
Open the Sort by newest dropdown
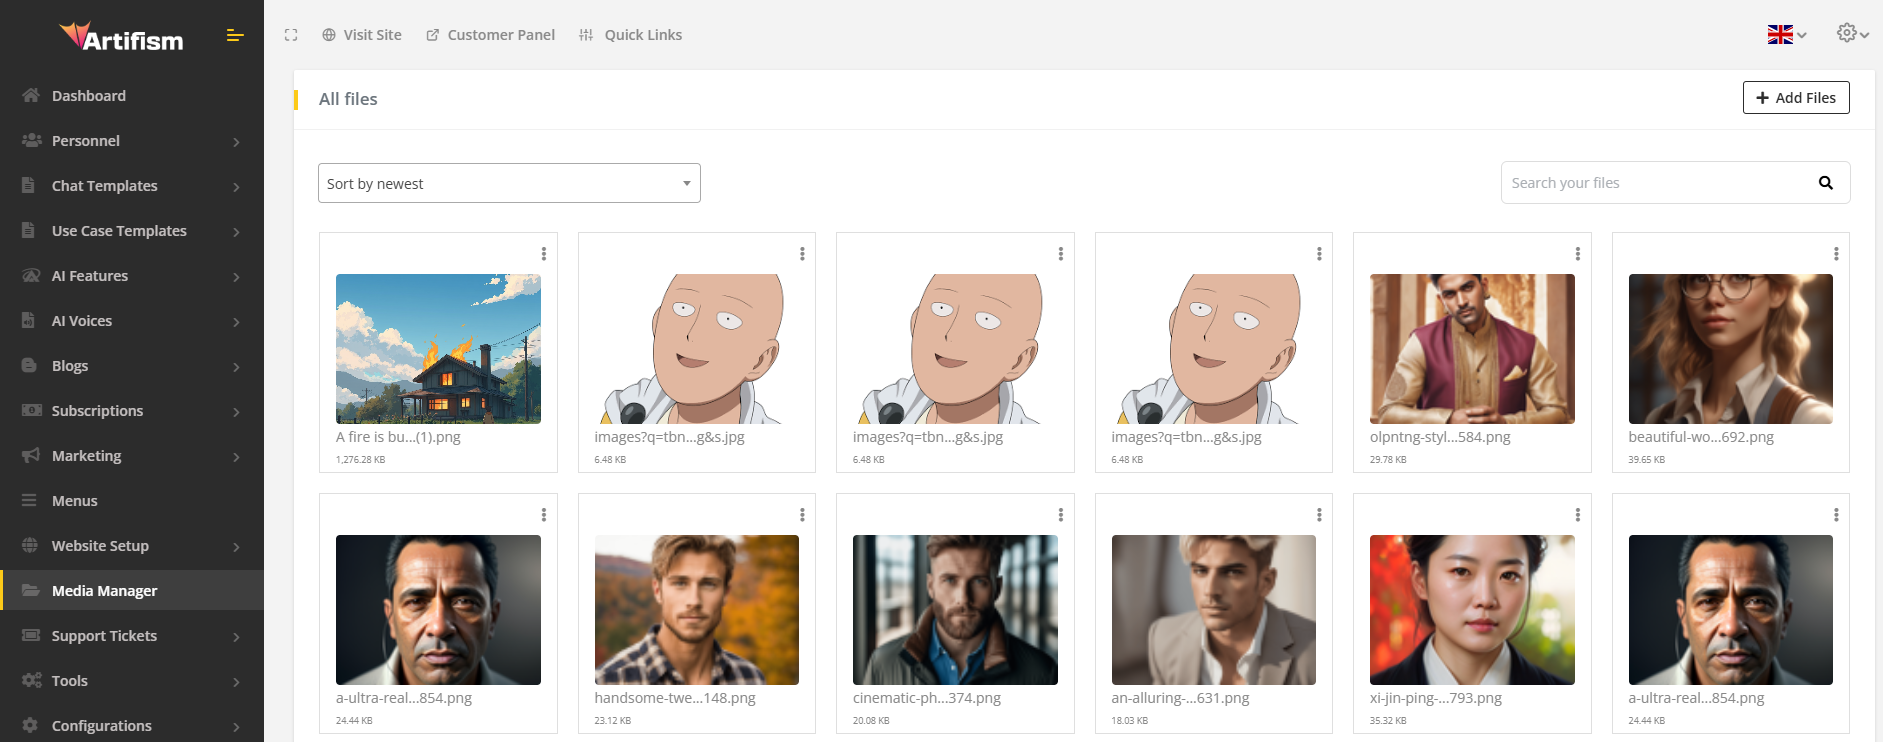click(x=509, y=184)
